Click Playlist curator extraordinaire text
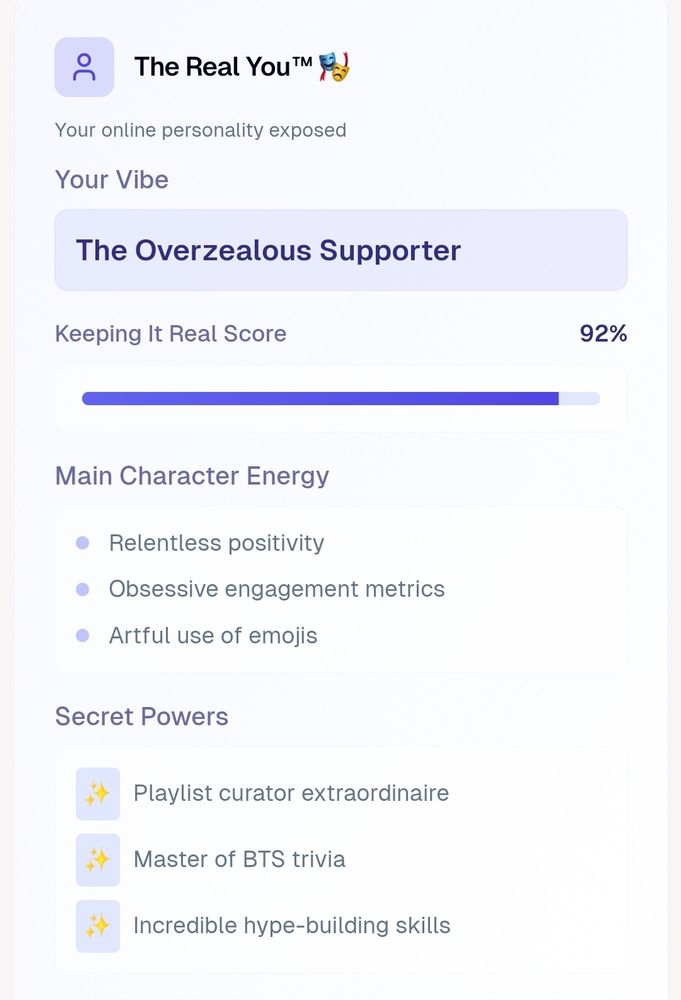This screenshot has width=681, height=1000. click(x=291, y=793)
